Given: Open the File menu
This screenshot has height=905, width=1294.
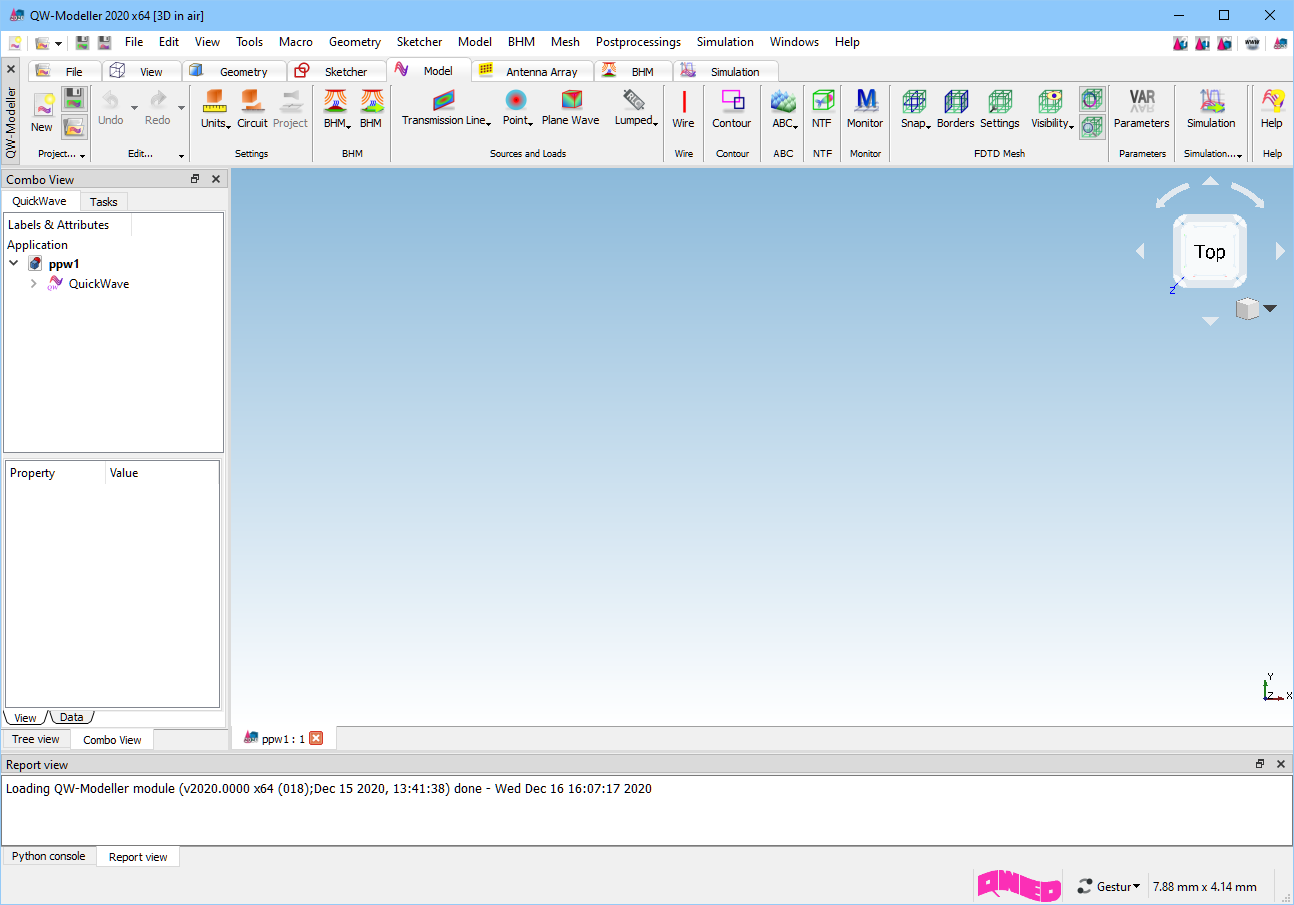Looking at the screenshot, I should (x=134, y=42).
